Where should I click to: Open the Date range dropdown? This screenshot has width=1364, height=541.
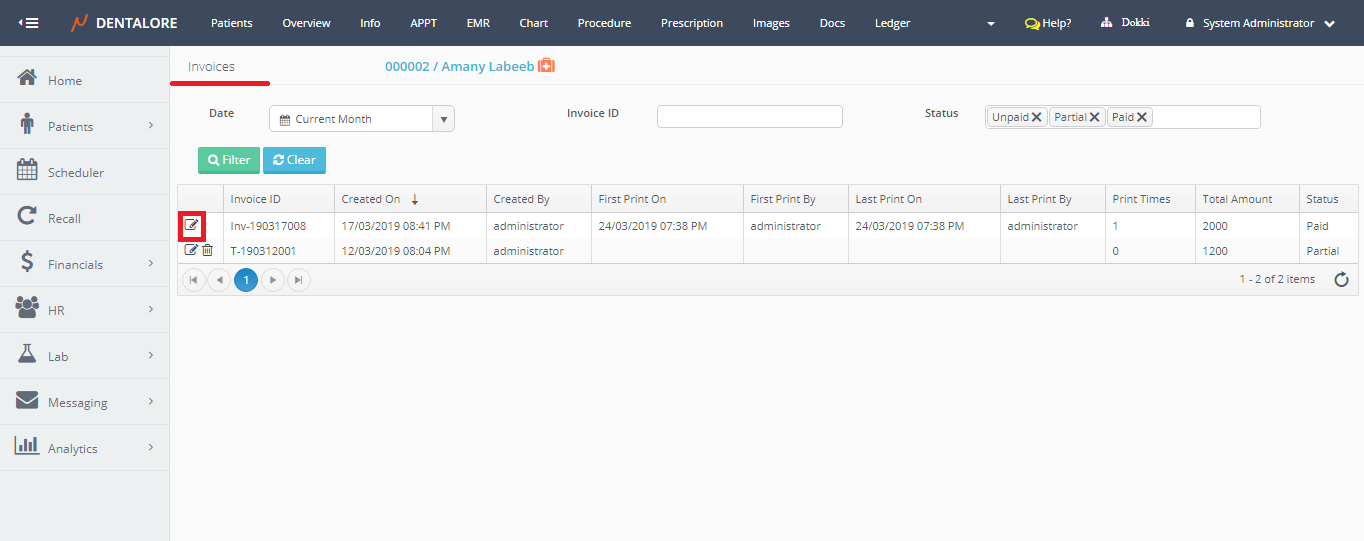[443, 119]
